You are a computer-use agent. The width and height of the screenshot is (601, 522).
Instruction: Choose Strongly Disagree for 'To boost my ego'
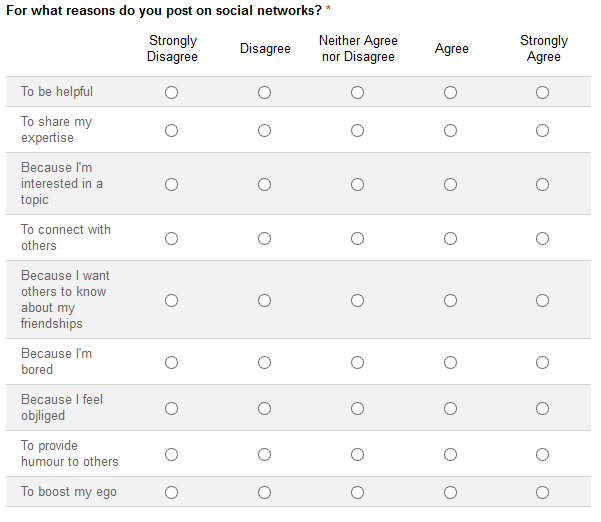click(171, 492)
